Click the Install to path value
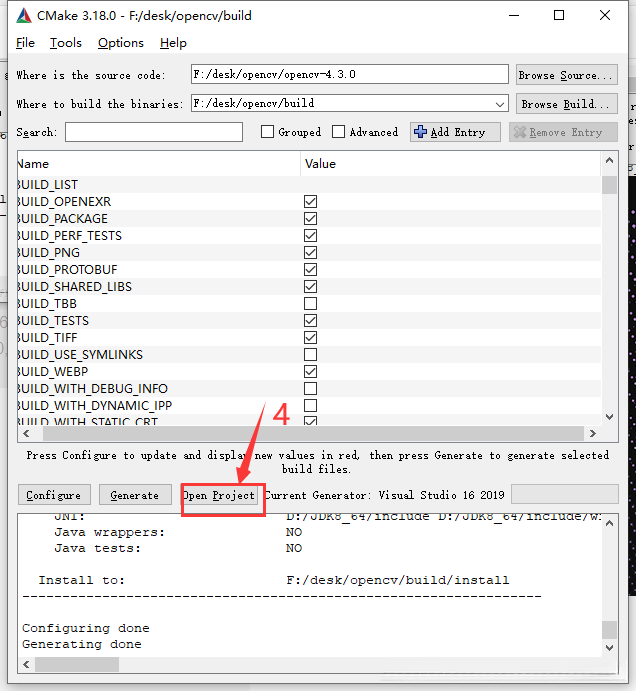 [398, 580]
